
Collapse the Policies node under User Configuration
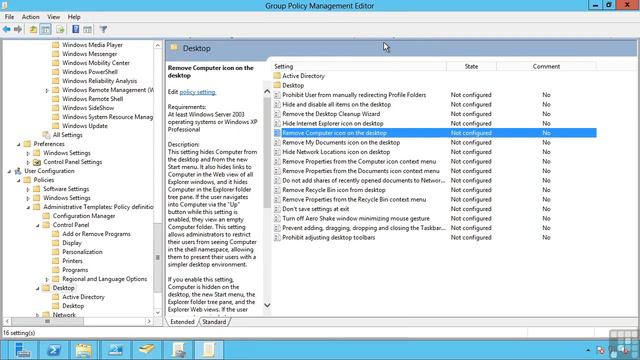tap(18, 180)
